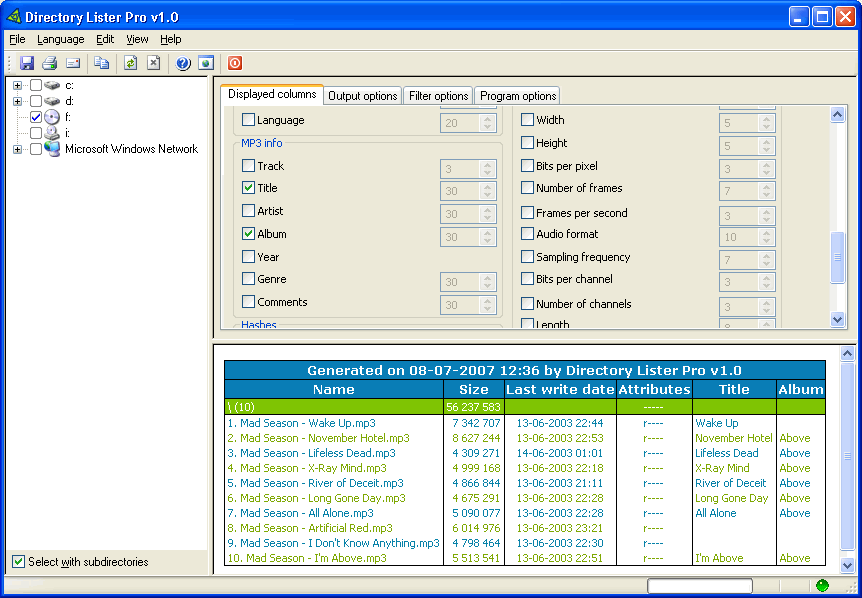Tick the Bits per pixel checkbox
This screenshot has height=598, width=862.
pos(527,165)
